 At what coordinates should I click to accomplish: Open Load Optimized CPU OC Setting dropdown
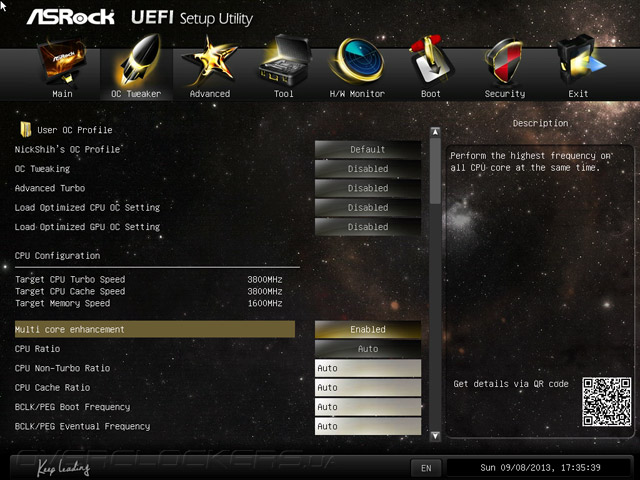click(x=368, y=207)
